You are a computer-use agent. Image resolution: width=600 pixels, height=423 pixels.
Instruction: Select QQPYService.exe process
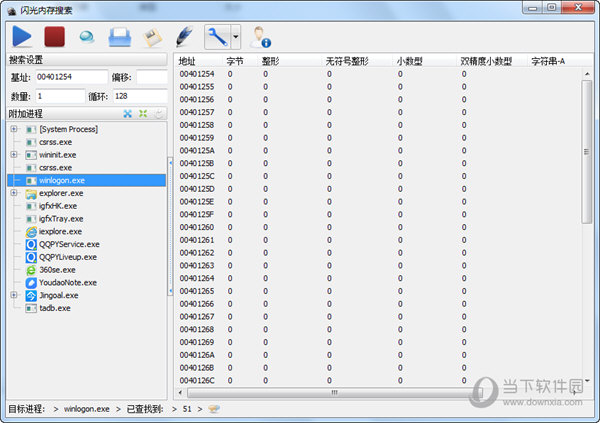tap(69, 244)
